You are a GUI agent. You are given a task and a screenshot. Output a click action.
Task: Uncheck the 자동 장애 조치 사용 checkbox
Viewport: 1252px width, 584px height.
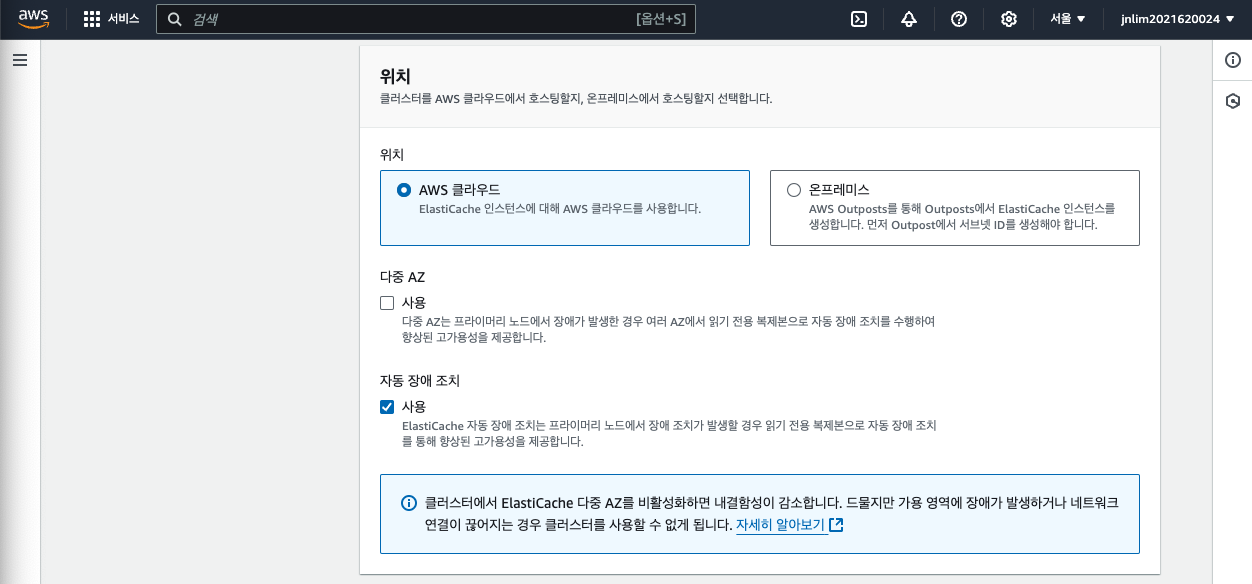coord(387,407)
